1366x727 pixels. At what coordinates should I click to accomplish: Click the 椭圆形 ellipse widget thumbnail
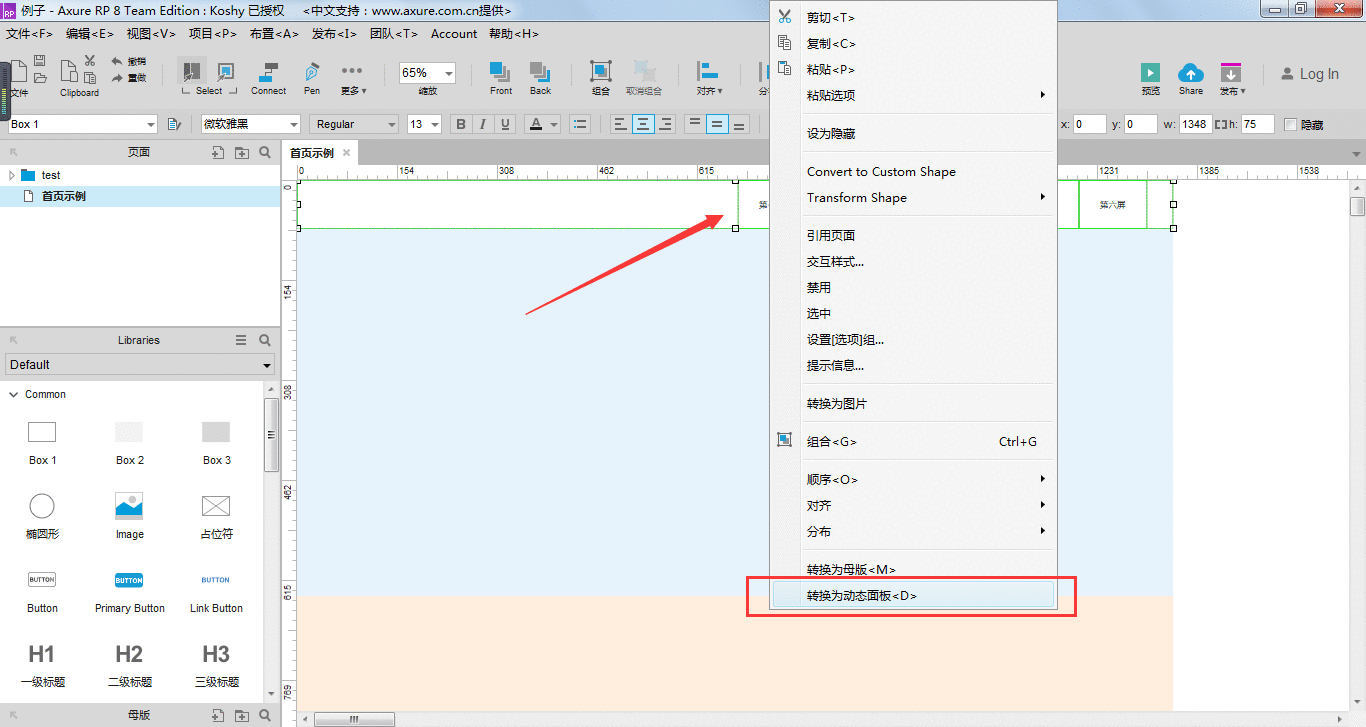tap(42, 505)
